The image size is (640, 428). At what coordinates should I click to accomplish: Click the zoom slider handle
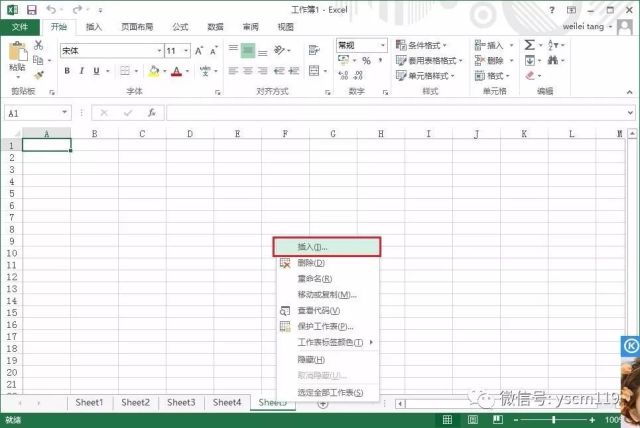pyautogui.click(x=554, y=419)
